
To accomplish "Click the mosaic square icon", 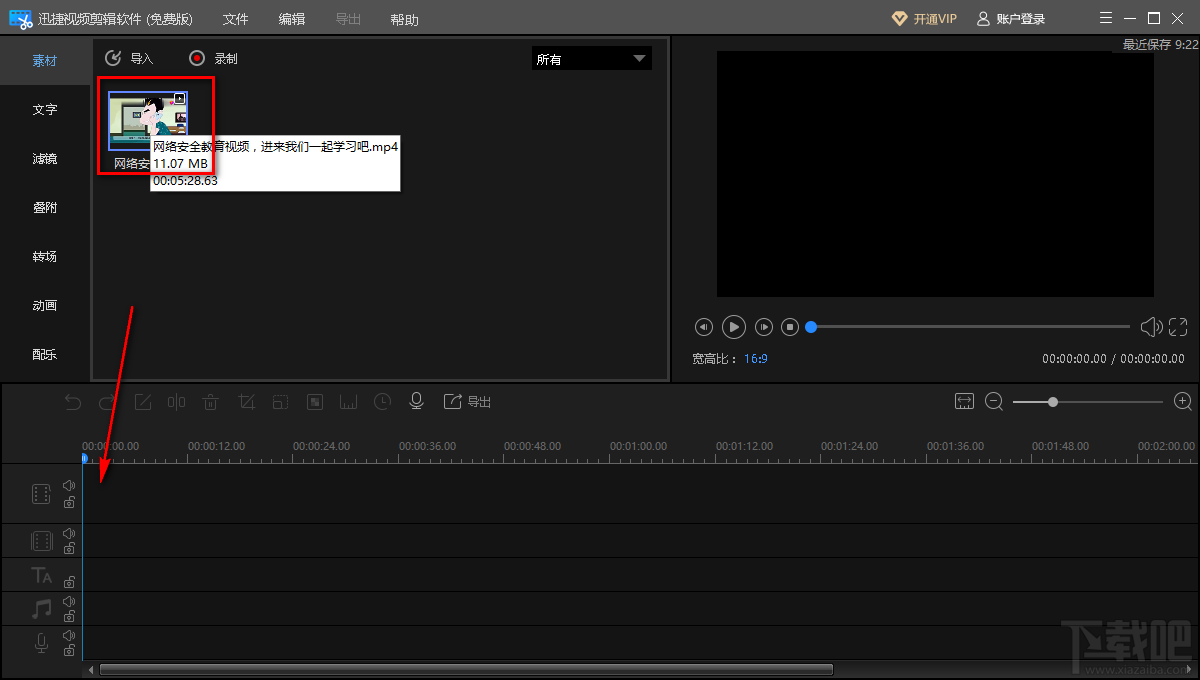I will point(315,402).
